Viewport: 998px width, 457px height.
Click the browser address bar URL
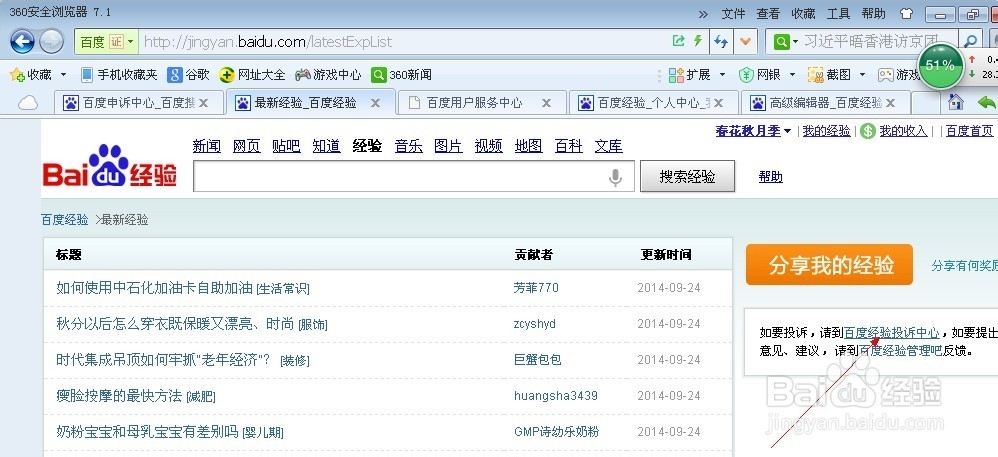(x=268, y=42)
